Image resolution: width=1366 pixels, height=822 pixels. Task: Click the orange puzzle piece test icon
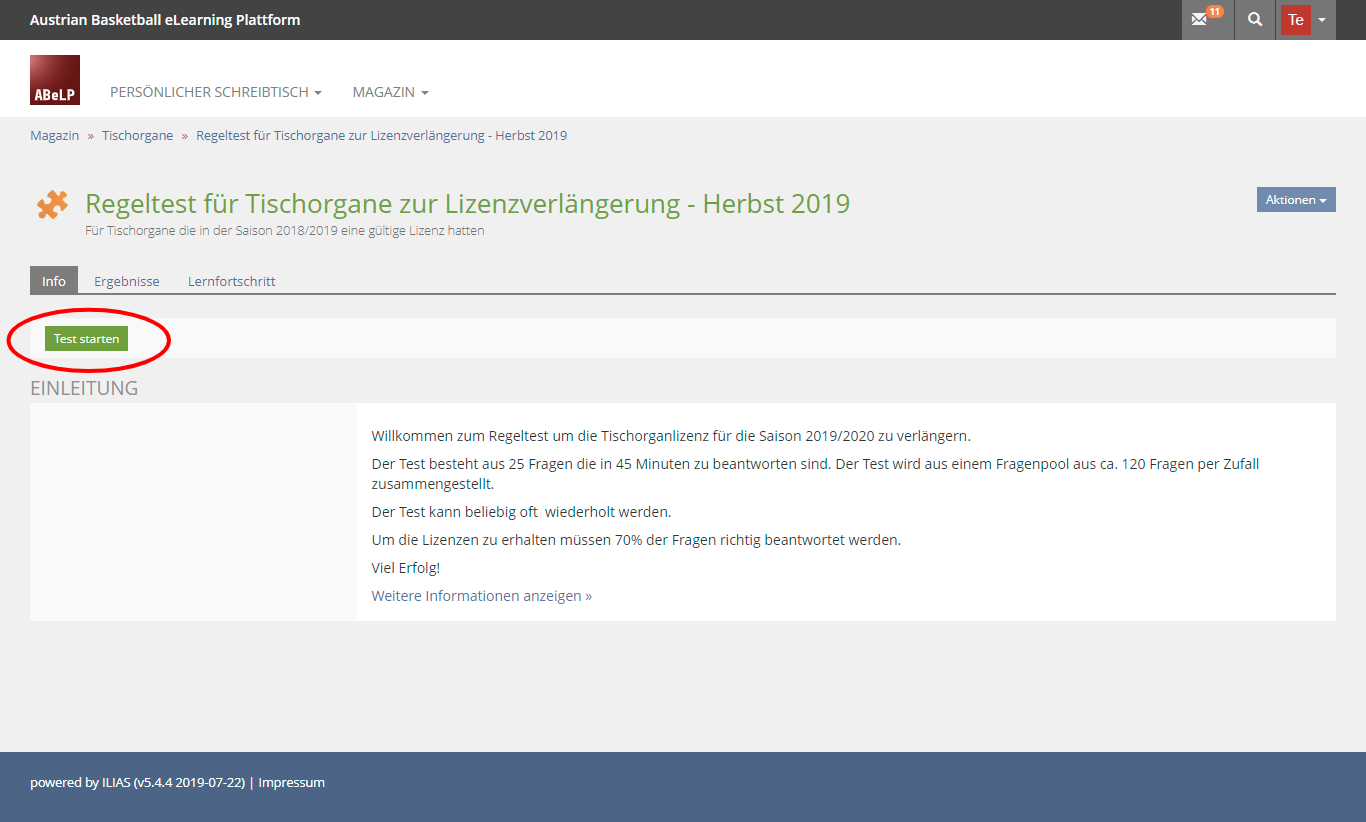(x=52, y=205)
